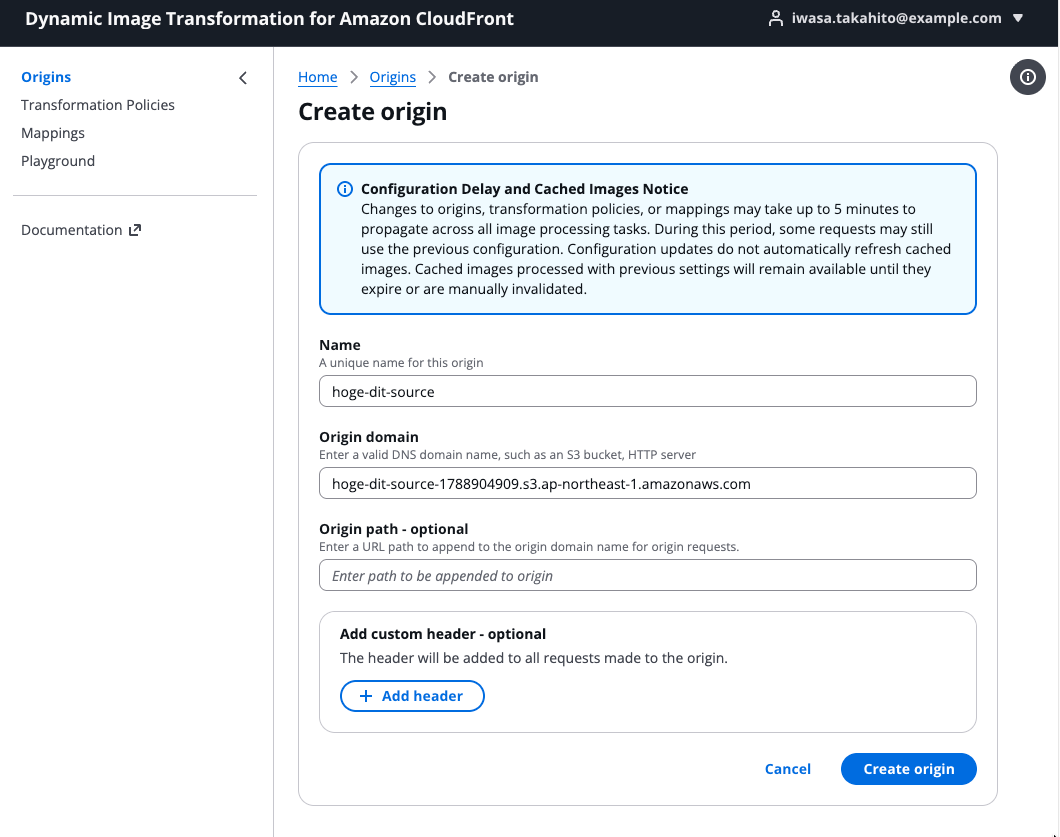Click the breadcrumb chevron after Home
1060x837 pixels.
coord(354,77)
